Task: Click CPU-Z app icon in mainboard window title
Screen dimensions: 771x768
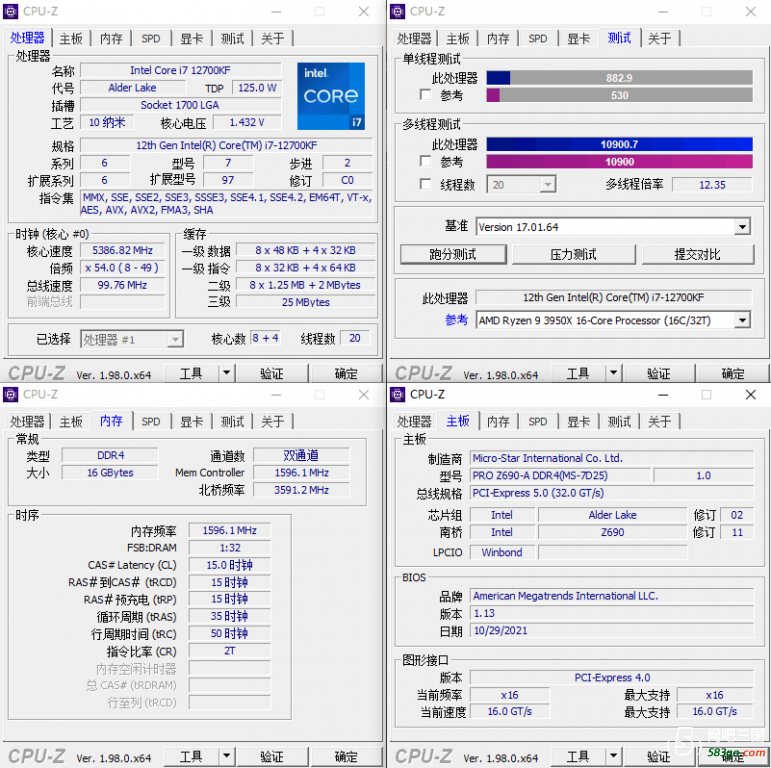Action: 397,394
